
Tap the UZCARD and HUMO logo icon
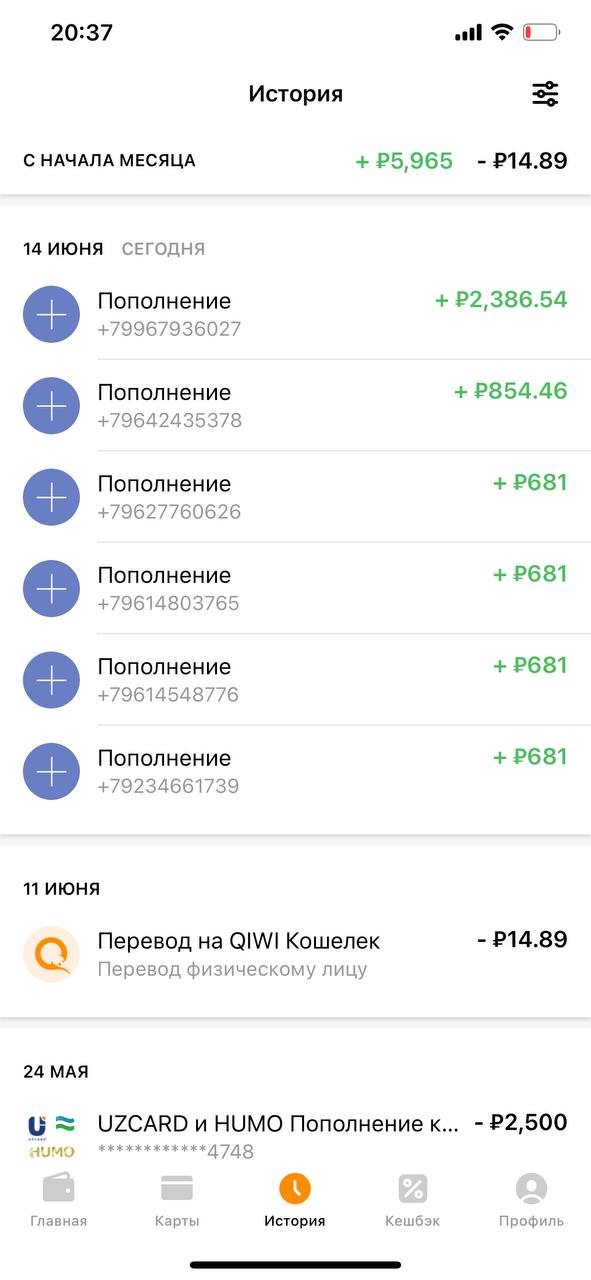click(x=51, y=1137)
